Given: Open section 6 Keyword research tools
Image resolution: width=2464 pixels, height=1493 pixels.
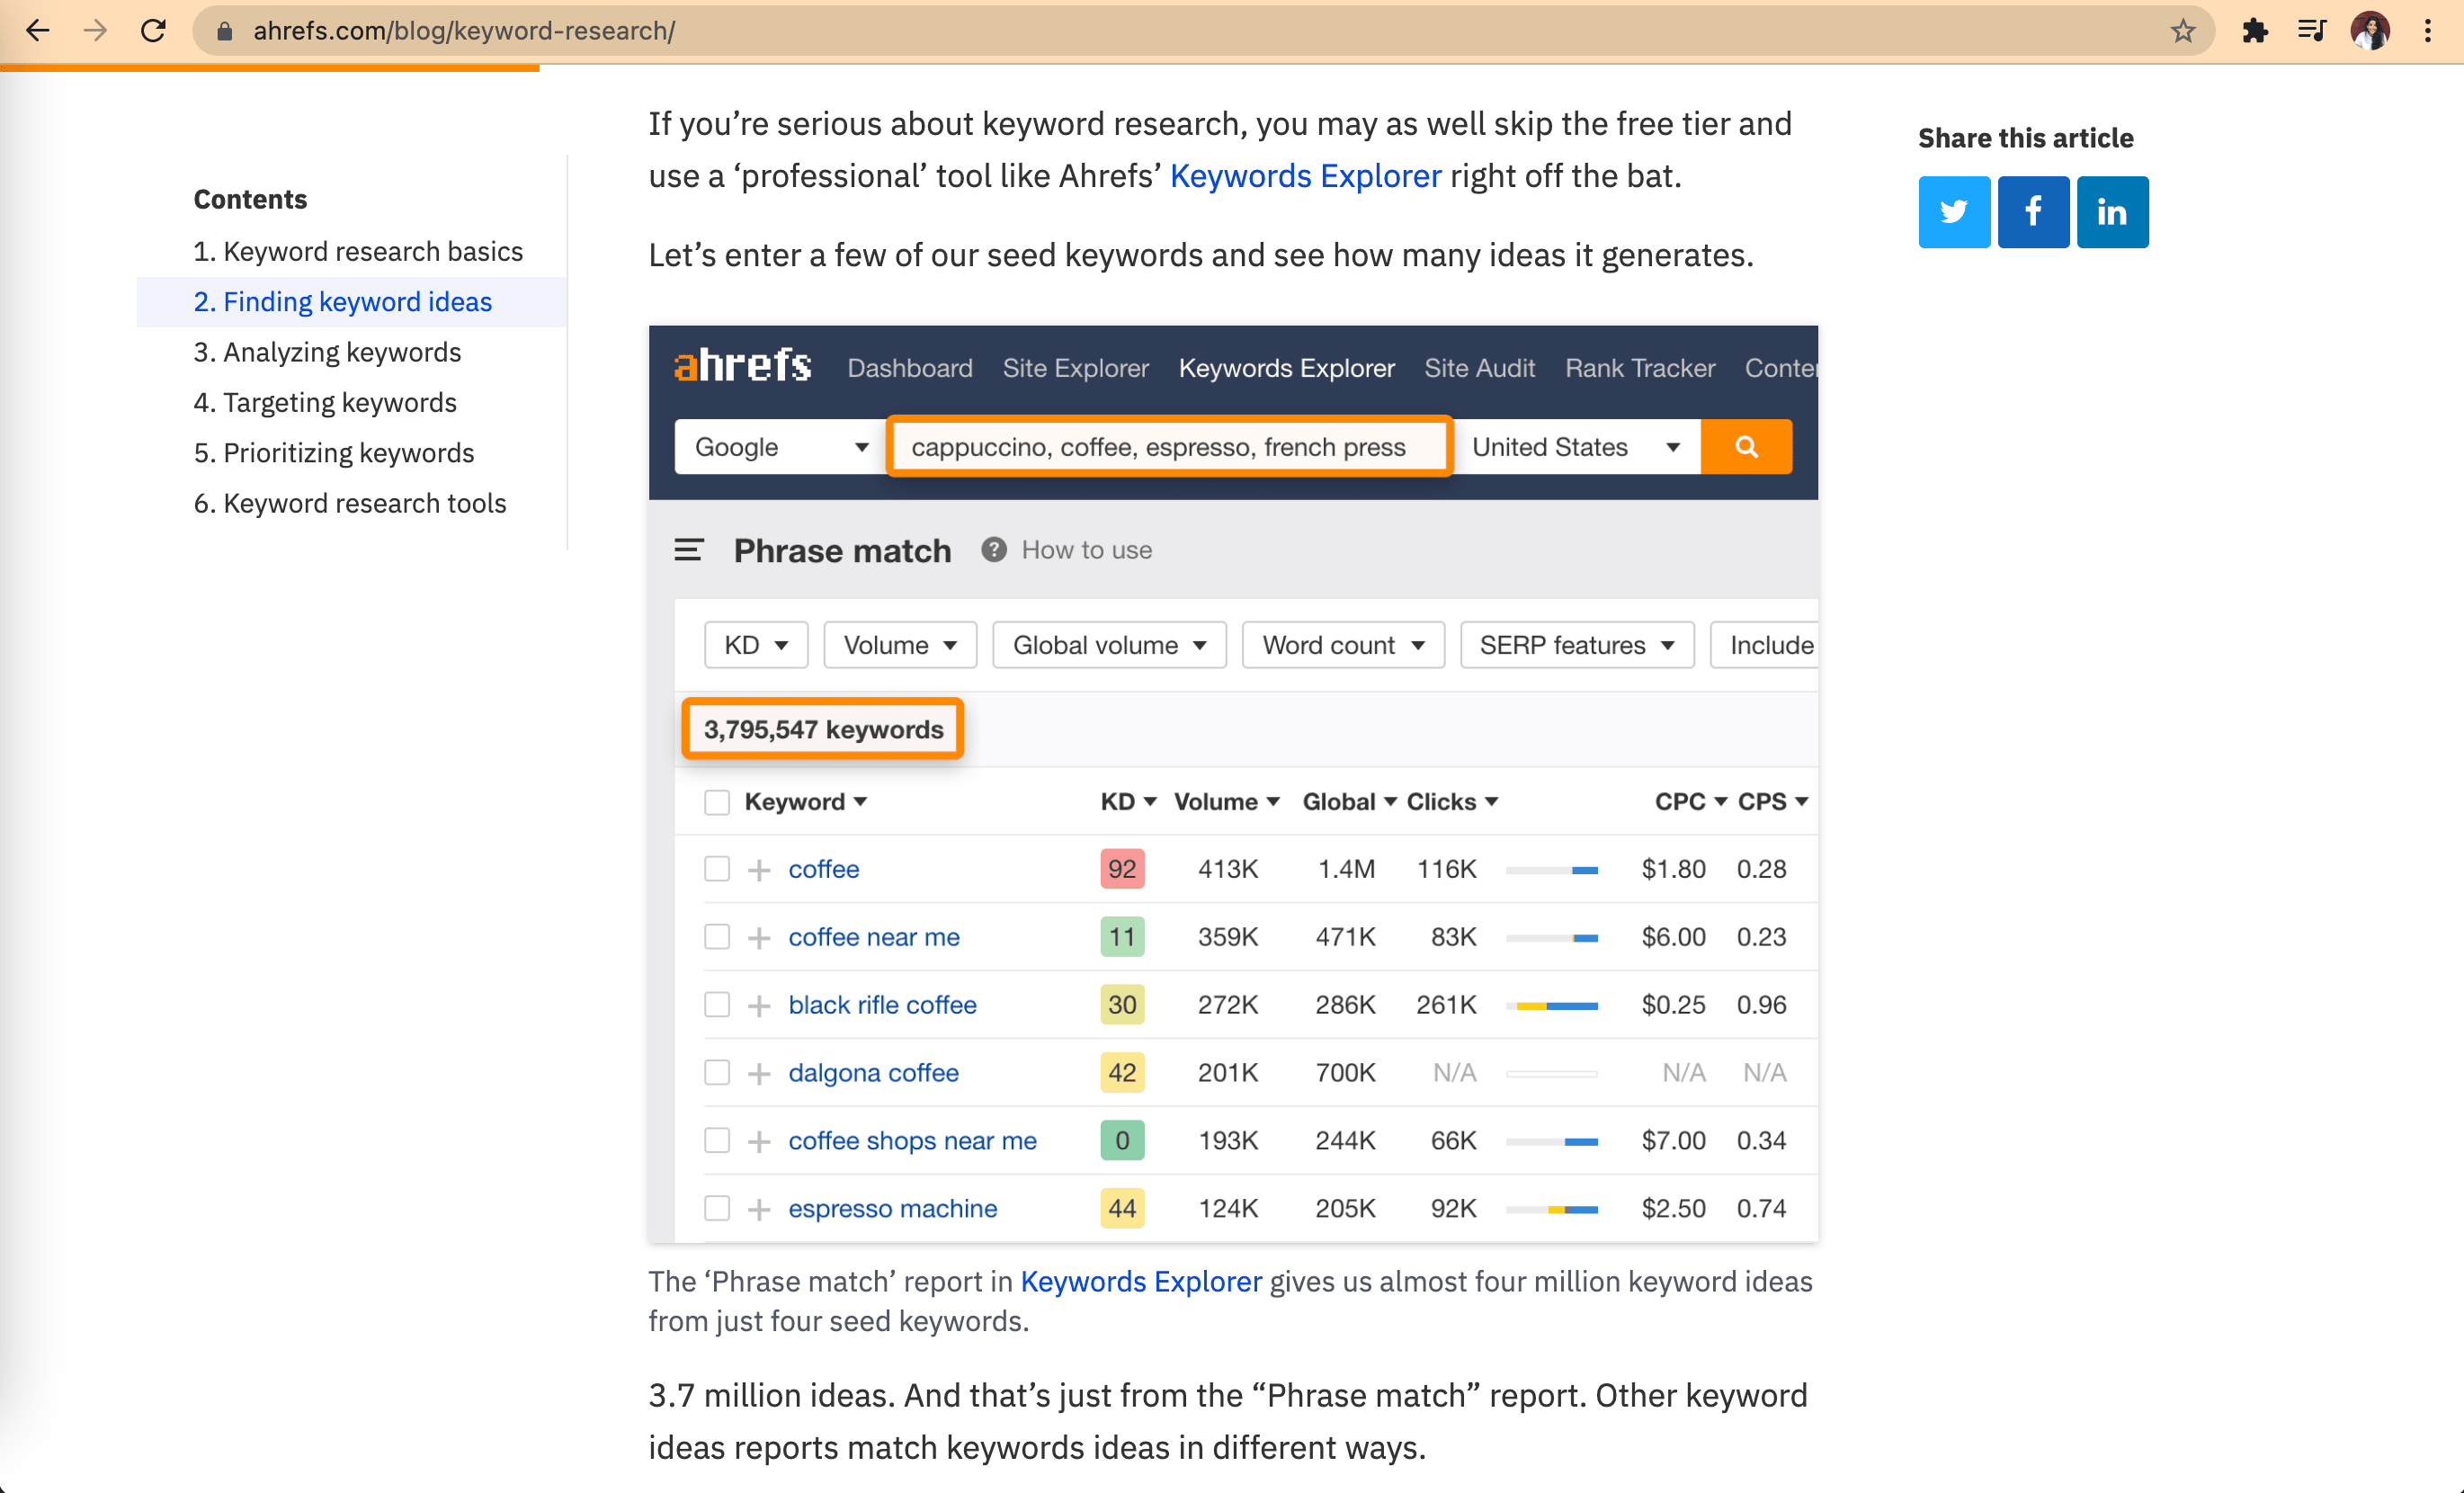Looking at the screenshot, I should coord(350,503).
